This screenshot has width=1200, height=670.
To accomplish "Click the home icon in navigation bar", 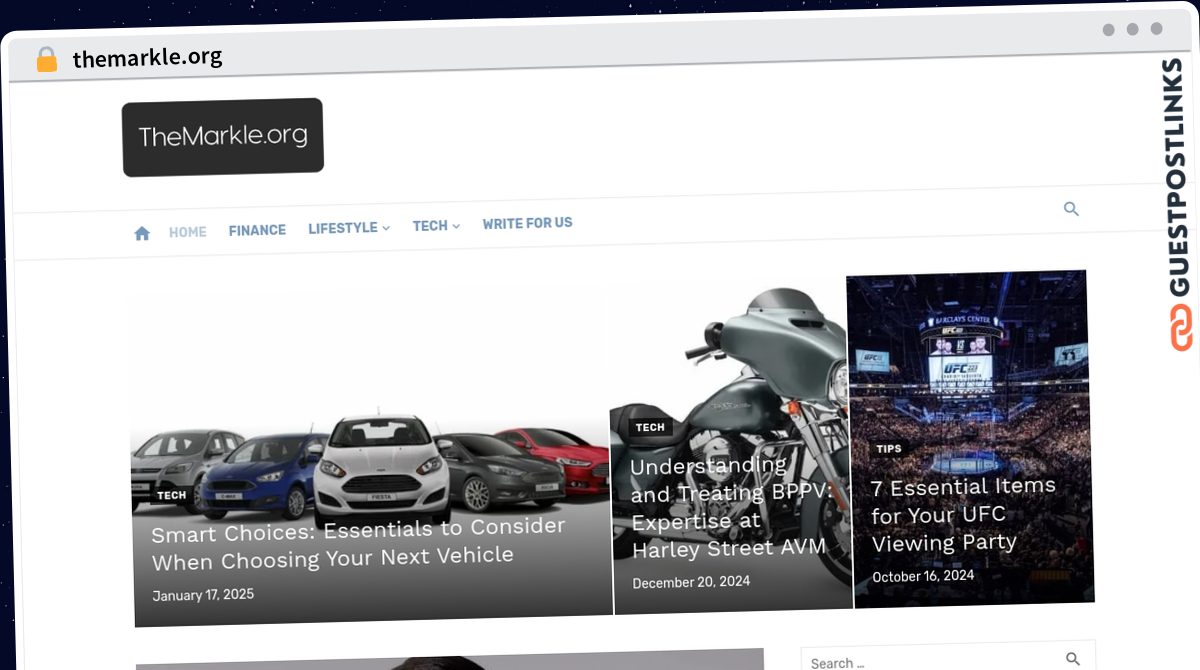I will pyautogui.click(x=142, y=233).
